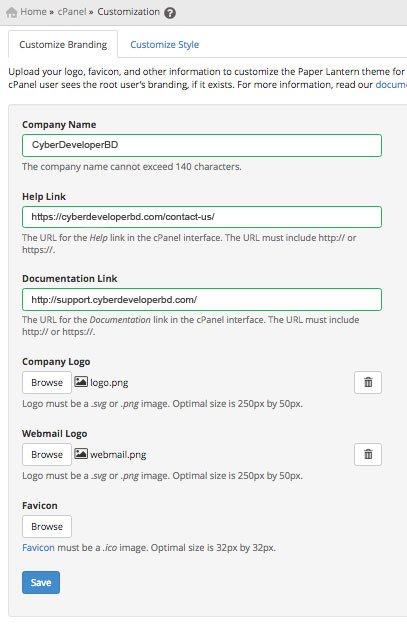Delete the company logo with trash icon
Image resolution: width=407 pixels, height=627 pixels.
(368, 382)
